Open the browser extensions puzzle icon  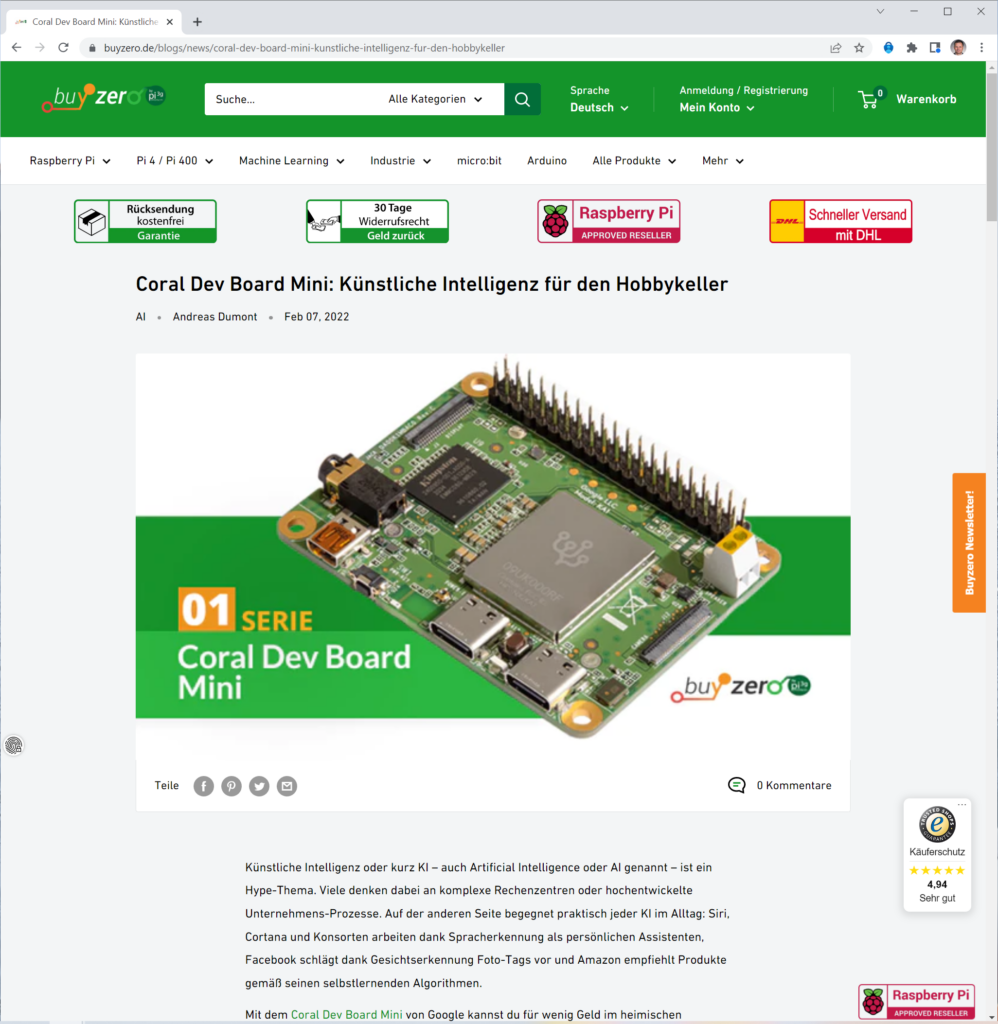912,48
